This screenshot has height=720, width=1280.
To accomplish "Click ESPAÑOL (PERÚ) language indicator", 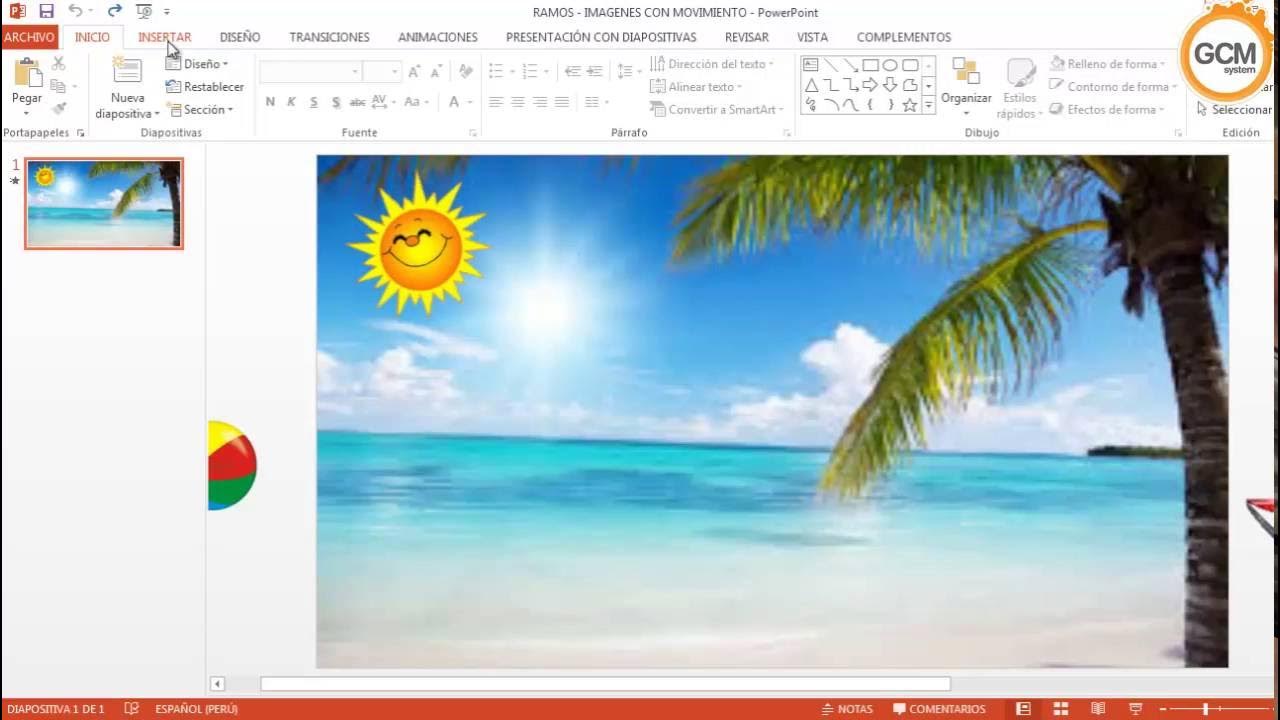I will click(196, 709).
